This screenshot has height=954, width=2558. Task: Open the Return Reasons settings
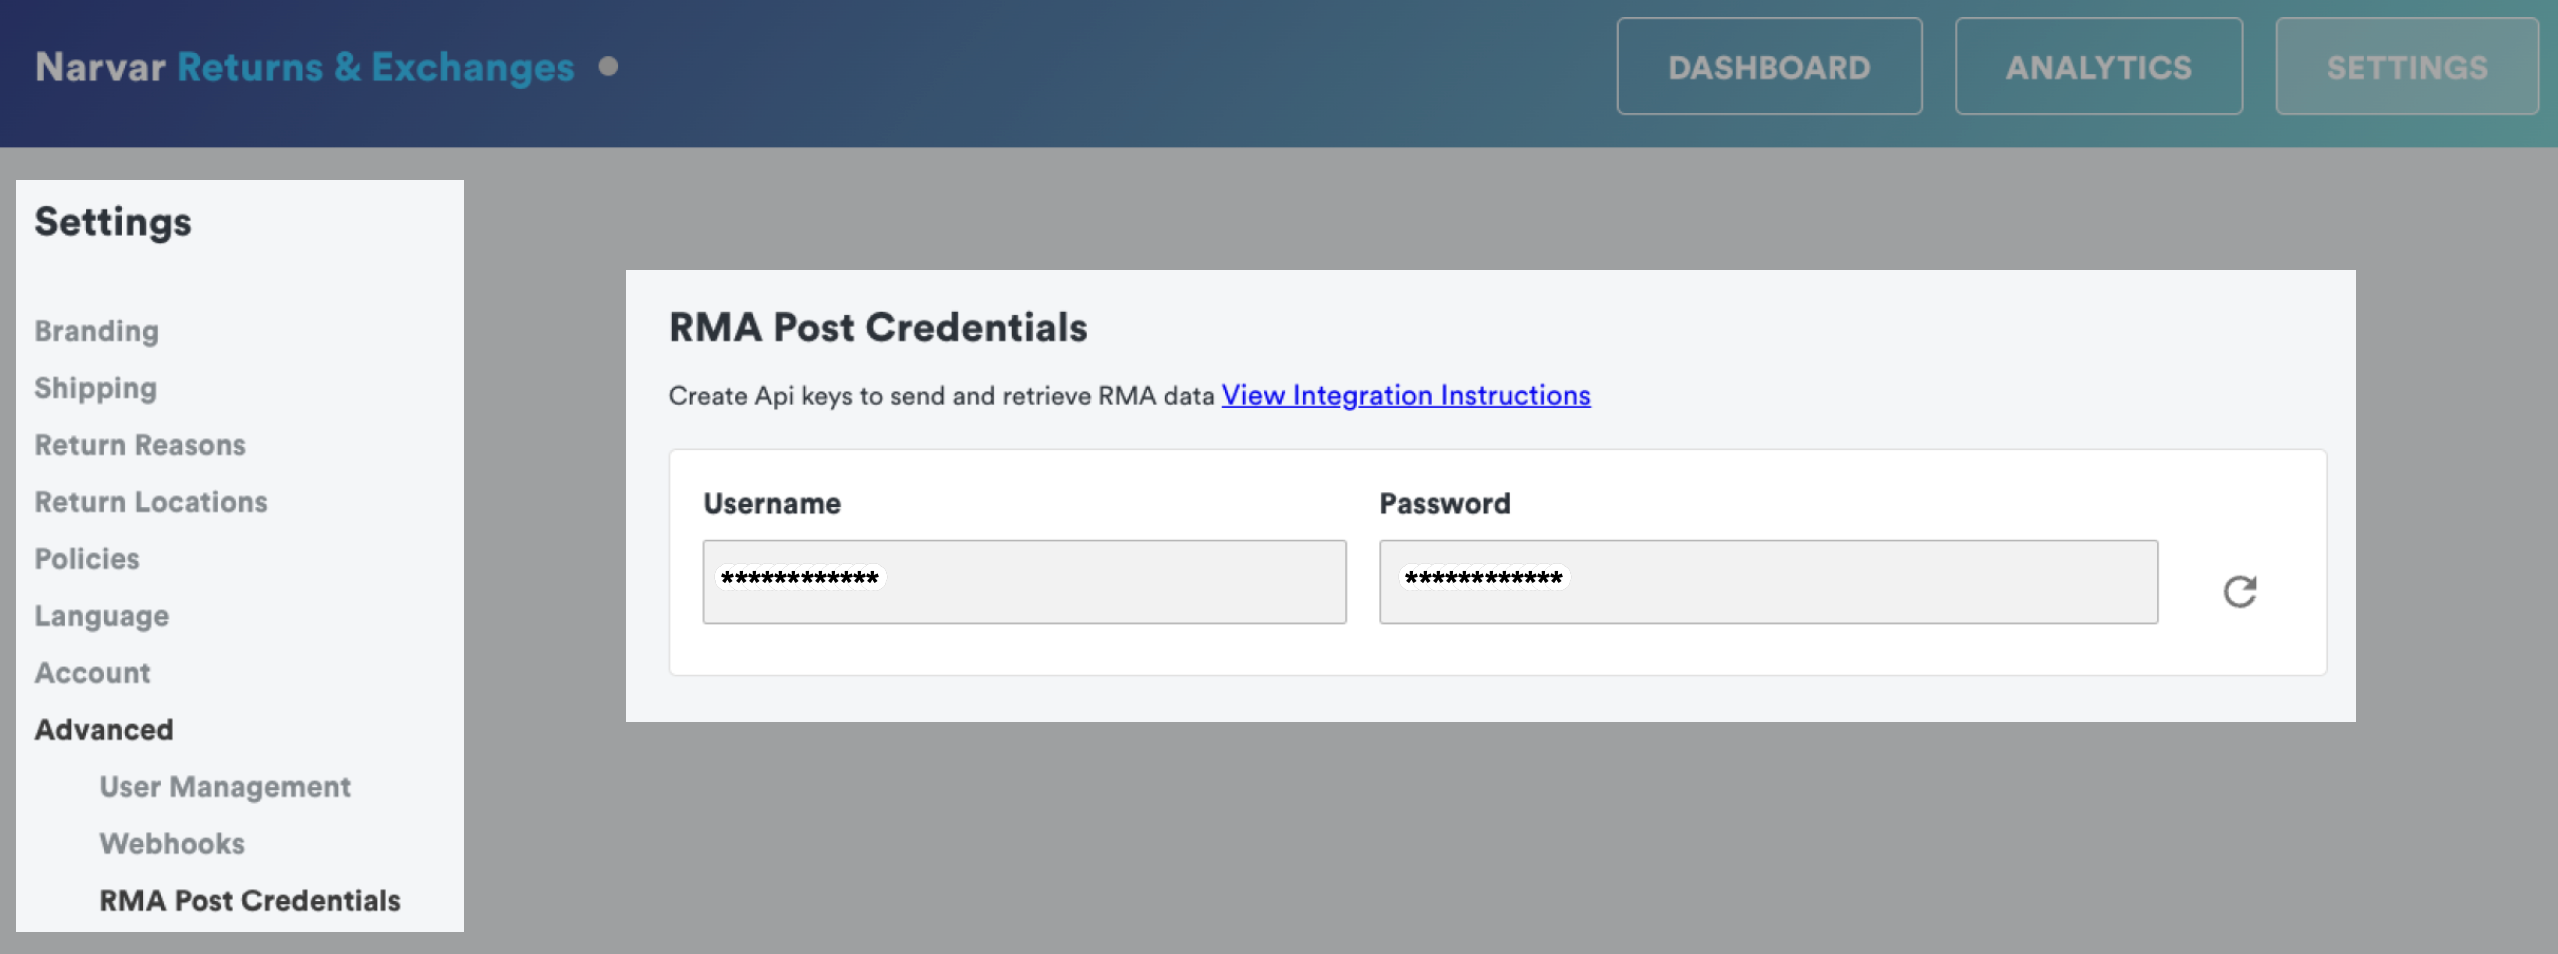(140, 445)
